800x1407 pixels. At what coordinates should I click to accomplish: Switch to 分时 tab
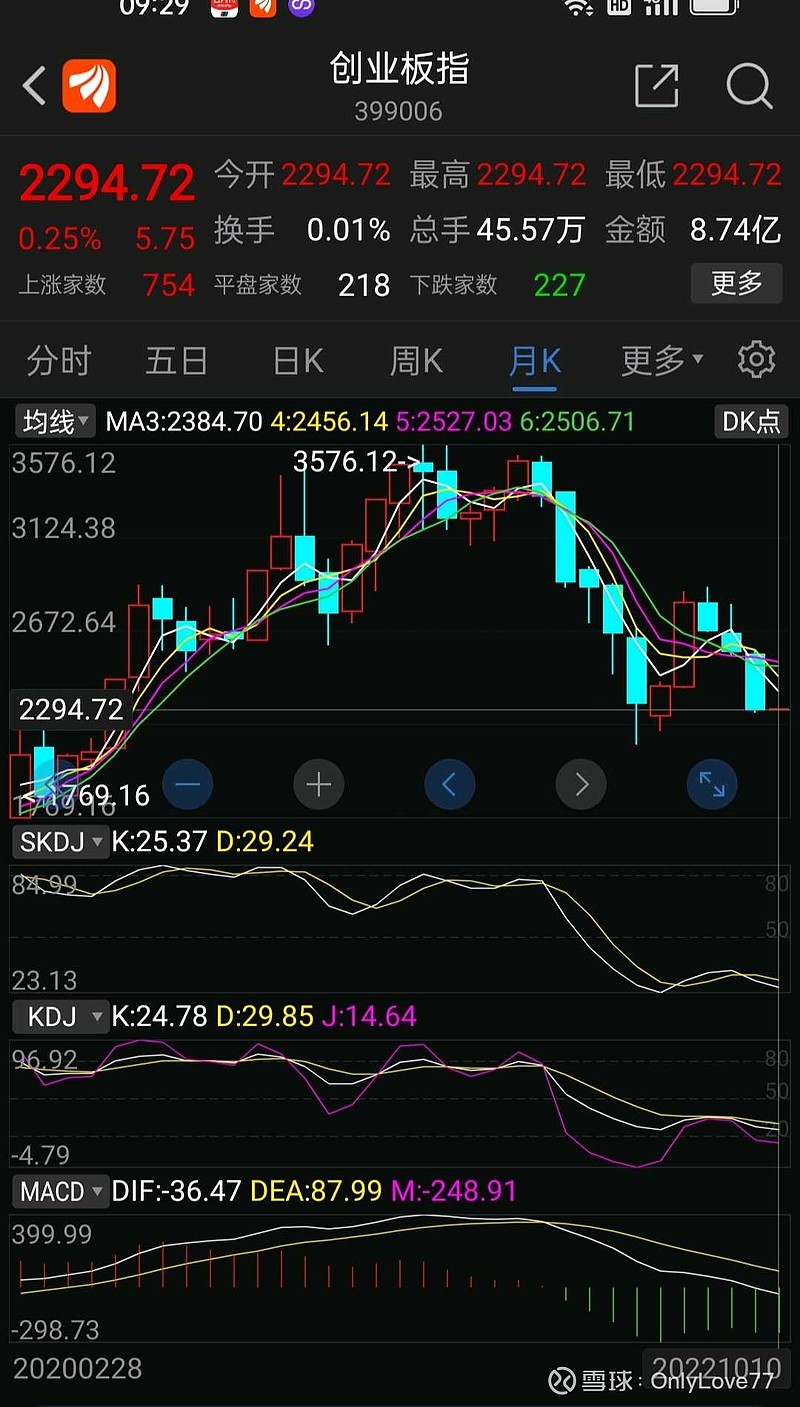click(59, 360)
